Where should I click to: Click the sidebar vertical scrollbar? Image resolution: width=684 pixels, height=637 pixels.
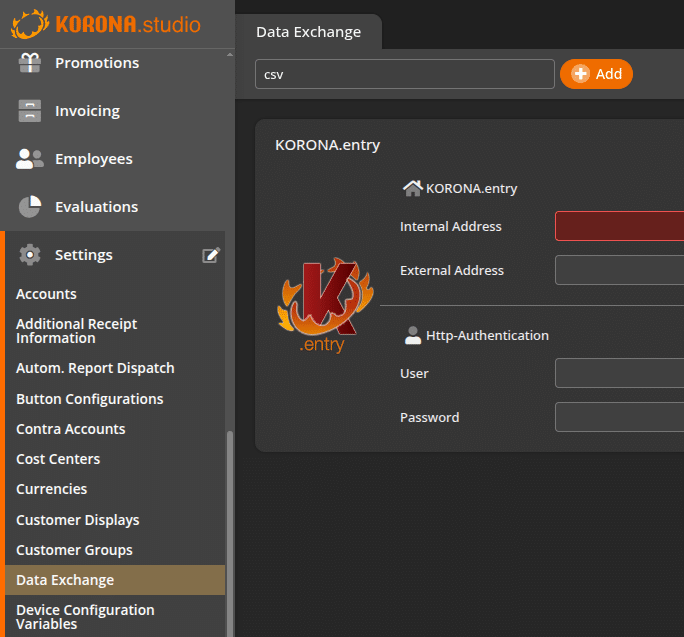(230, 530)
